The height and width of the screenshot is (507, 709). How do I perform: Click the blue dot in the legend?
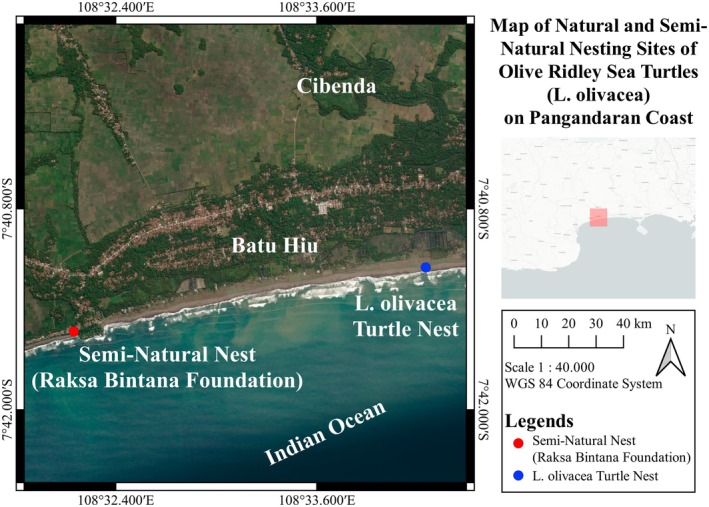point(519,476)
